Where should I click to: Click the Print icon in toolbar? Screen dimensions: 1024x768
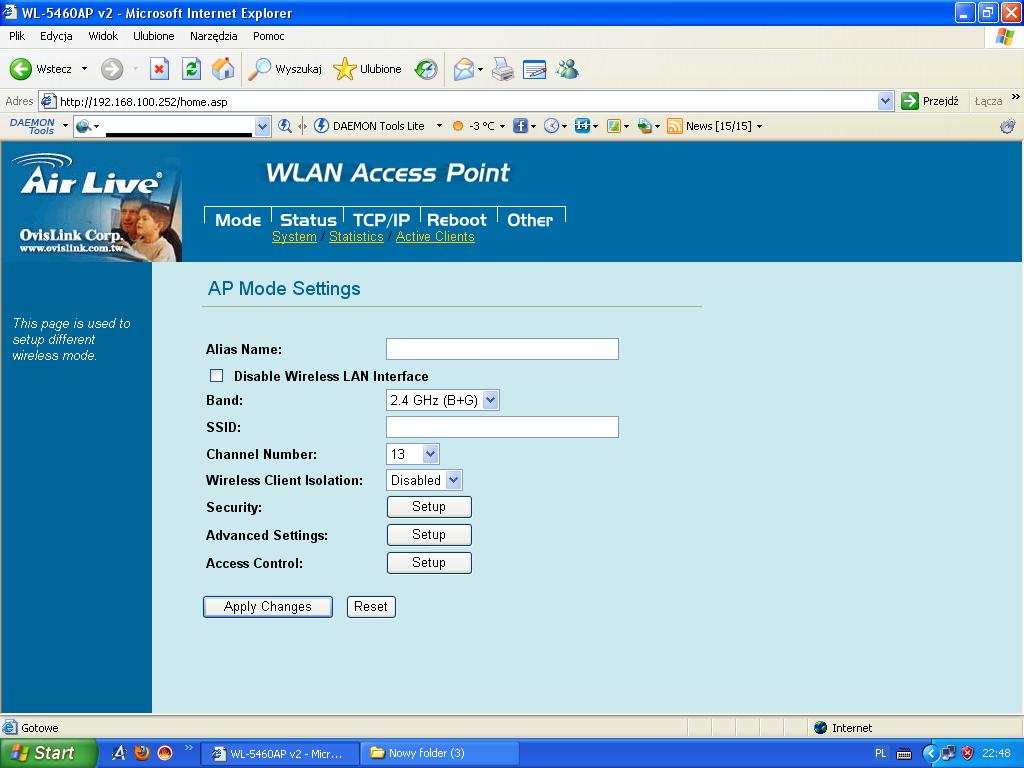coord(503,69)
